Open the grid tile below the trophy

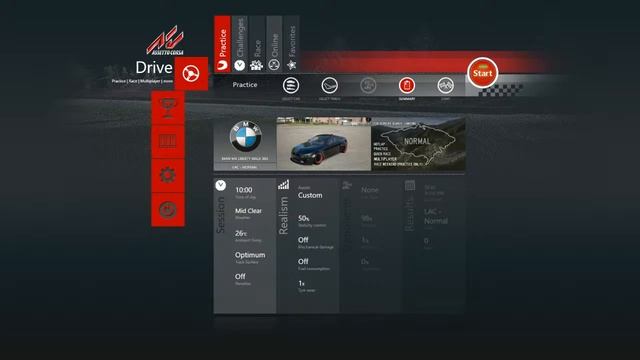pyautogui.click(x=168, y=142)
